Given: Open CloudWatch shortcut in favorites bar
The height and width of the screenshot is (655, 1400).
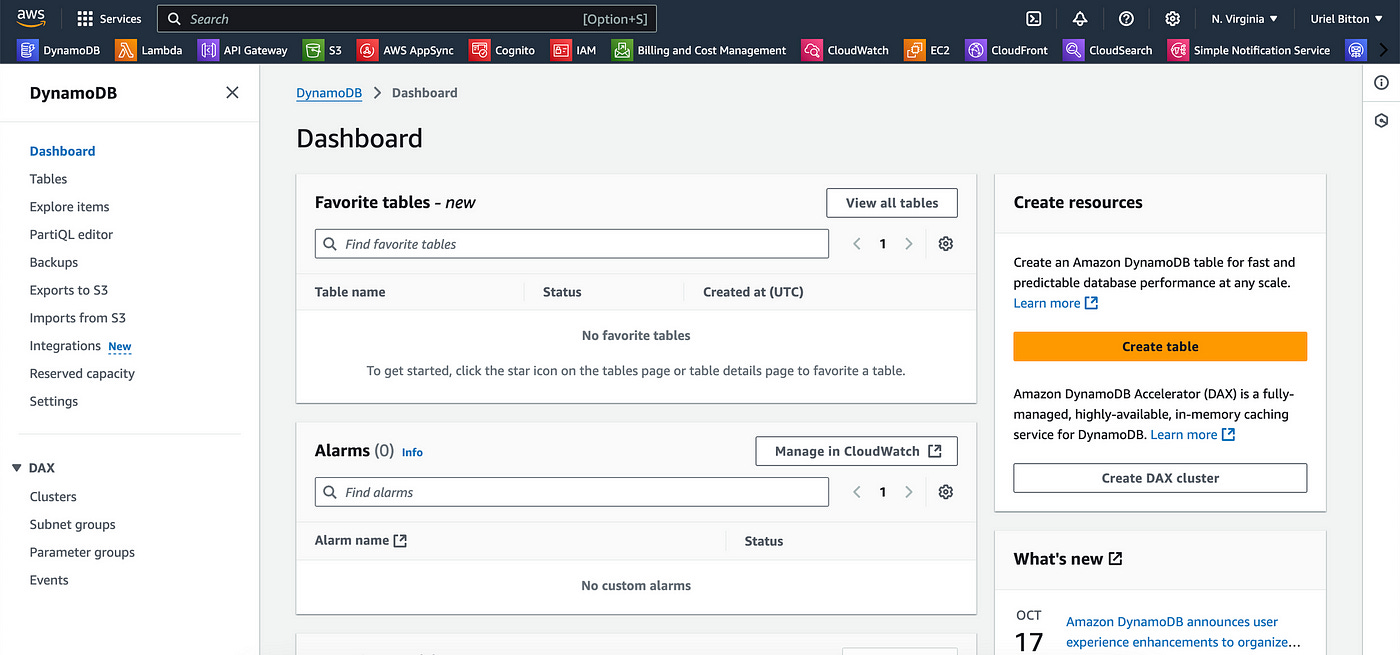Looking at the screenshot, I should (x=845, y=50).
